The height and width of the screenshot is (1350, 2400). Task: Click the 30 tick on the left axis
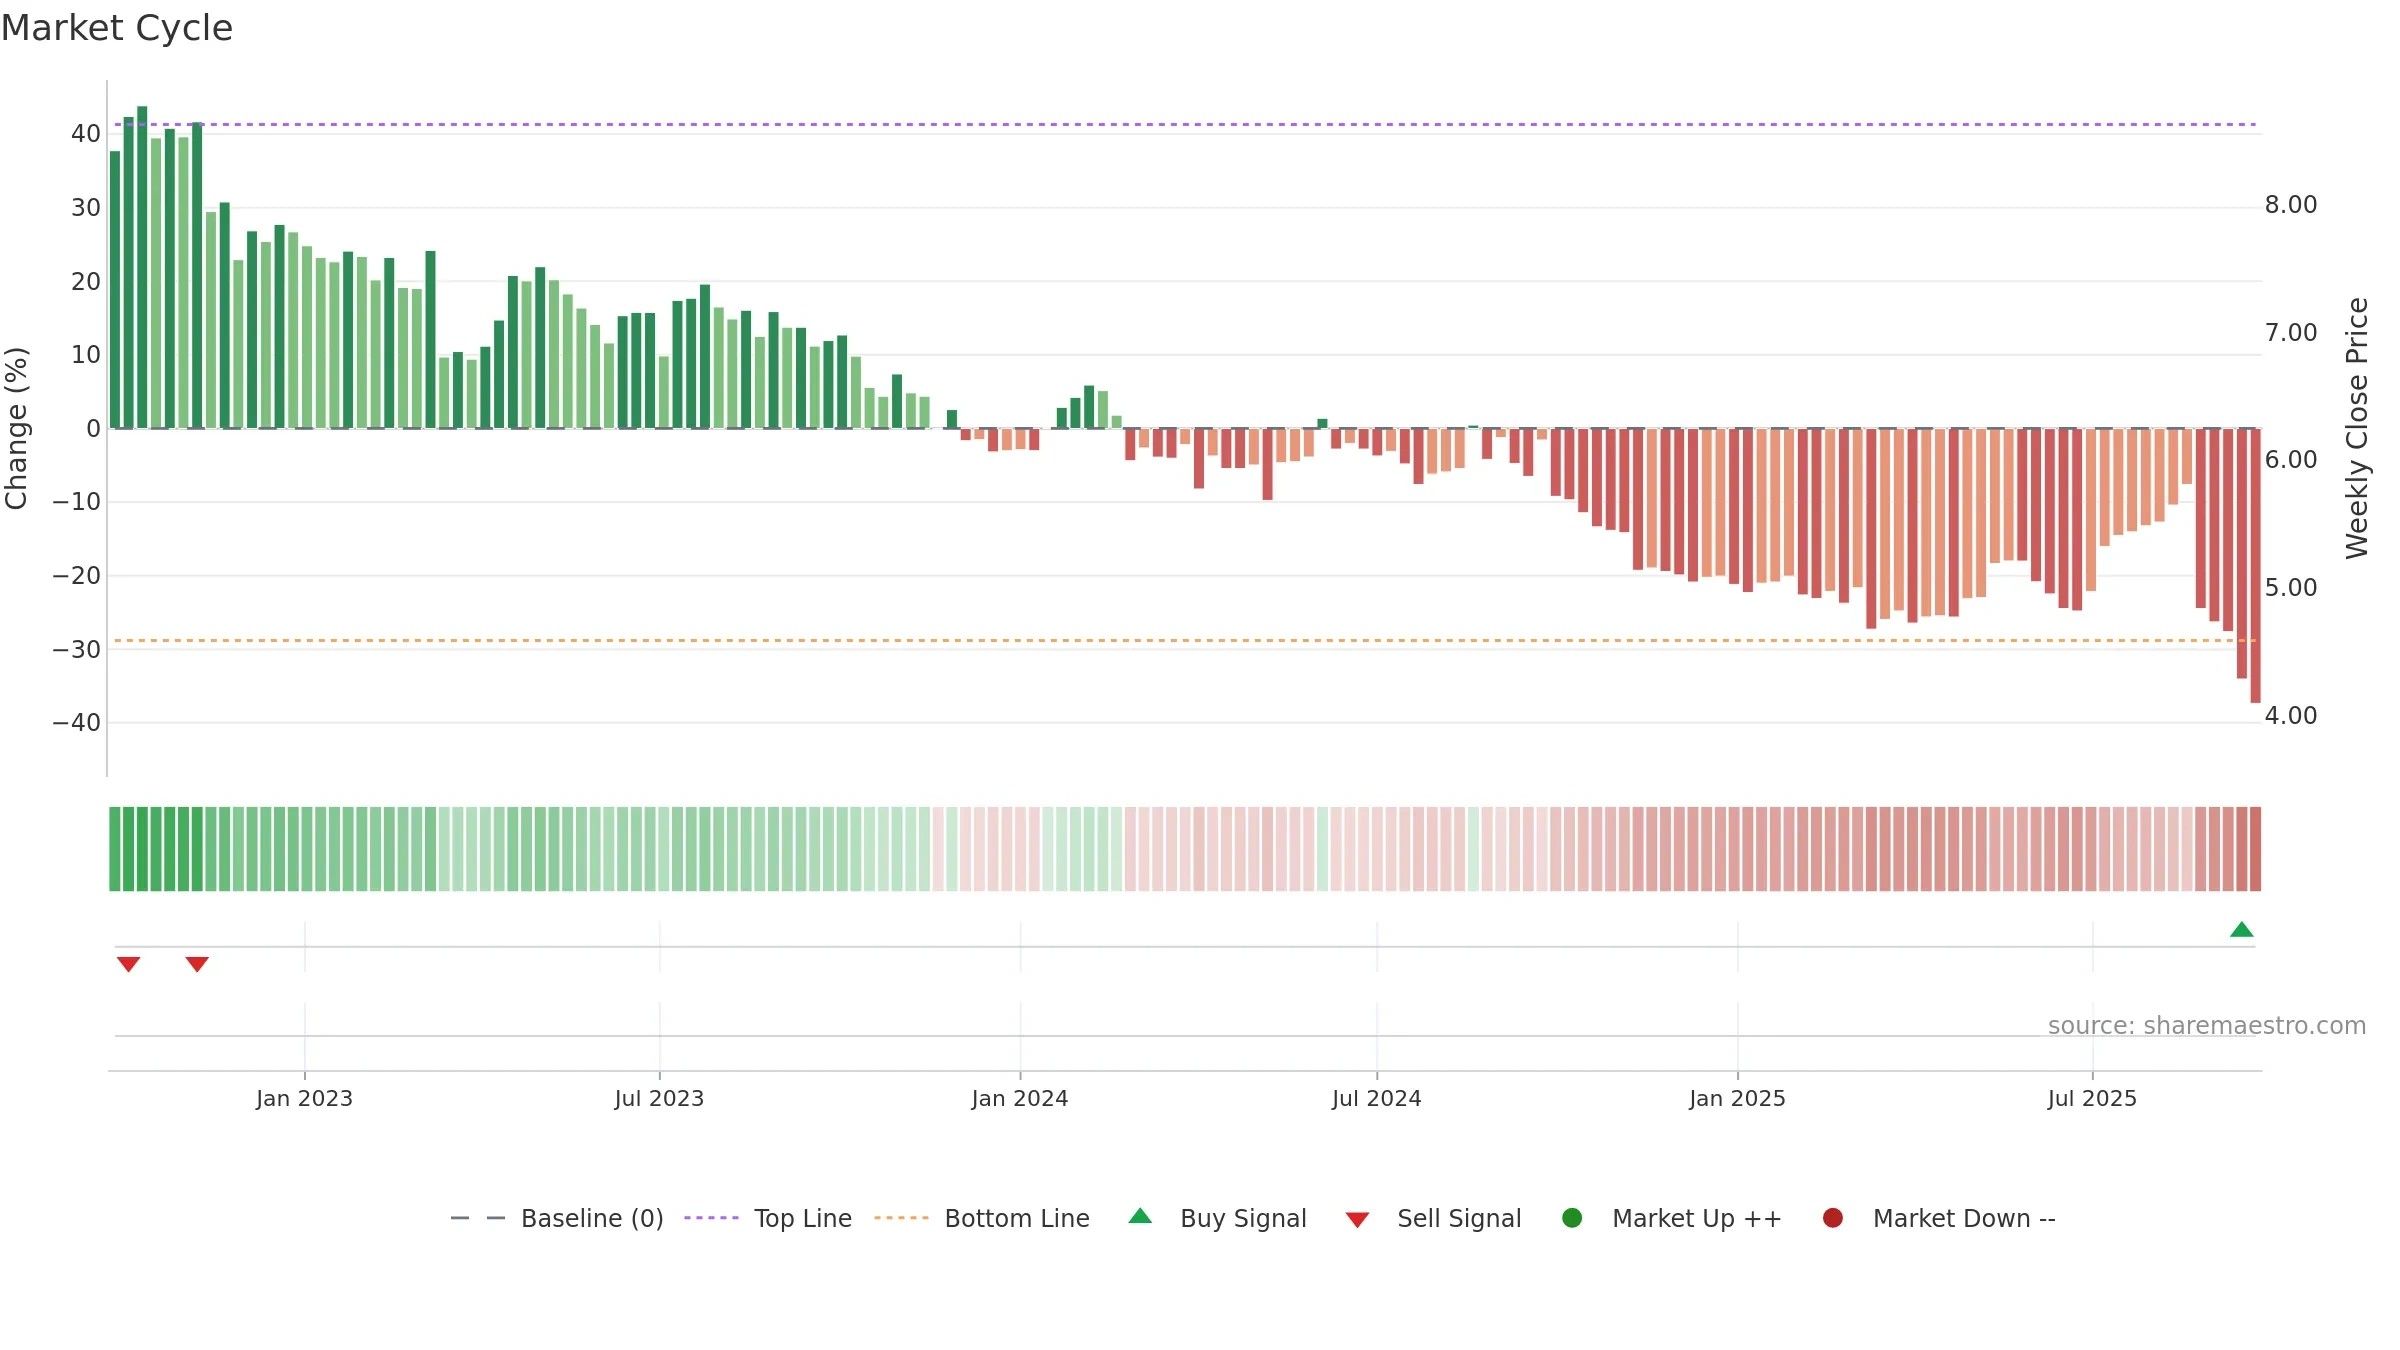point(86,208)
